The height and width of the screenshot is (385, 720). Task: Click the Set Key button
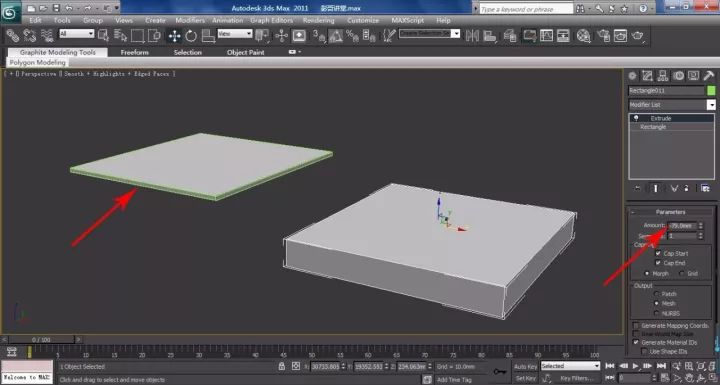[x=525, y=378]
